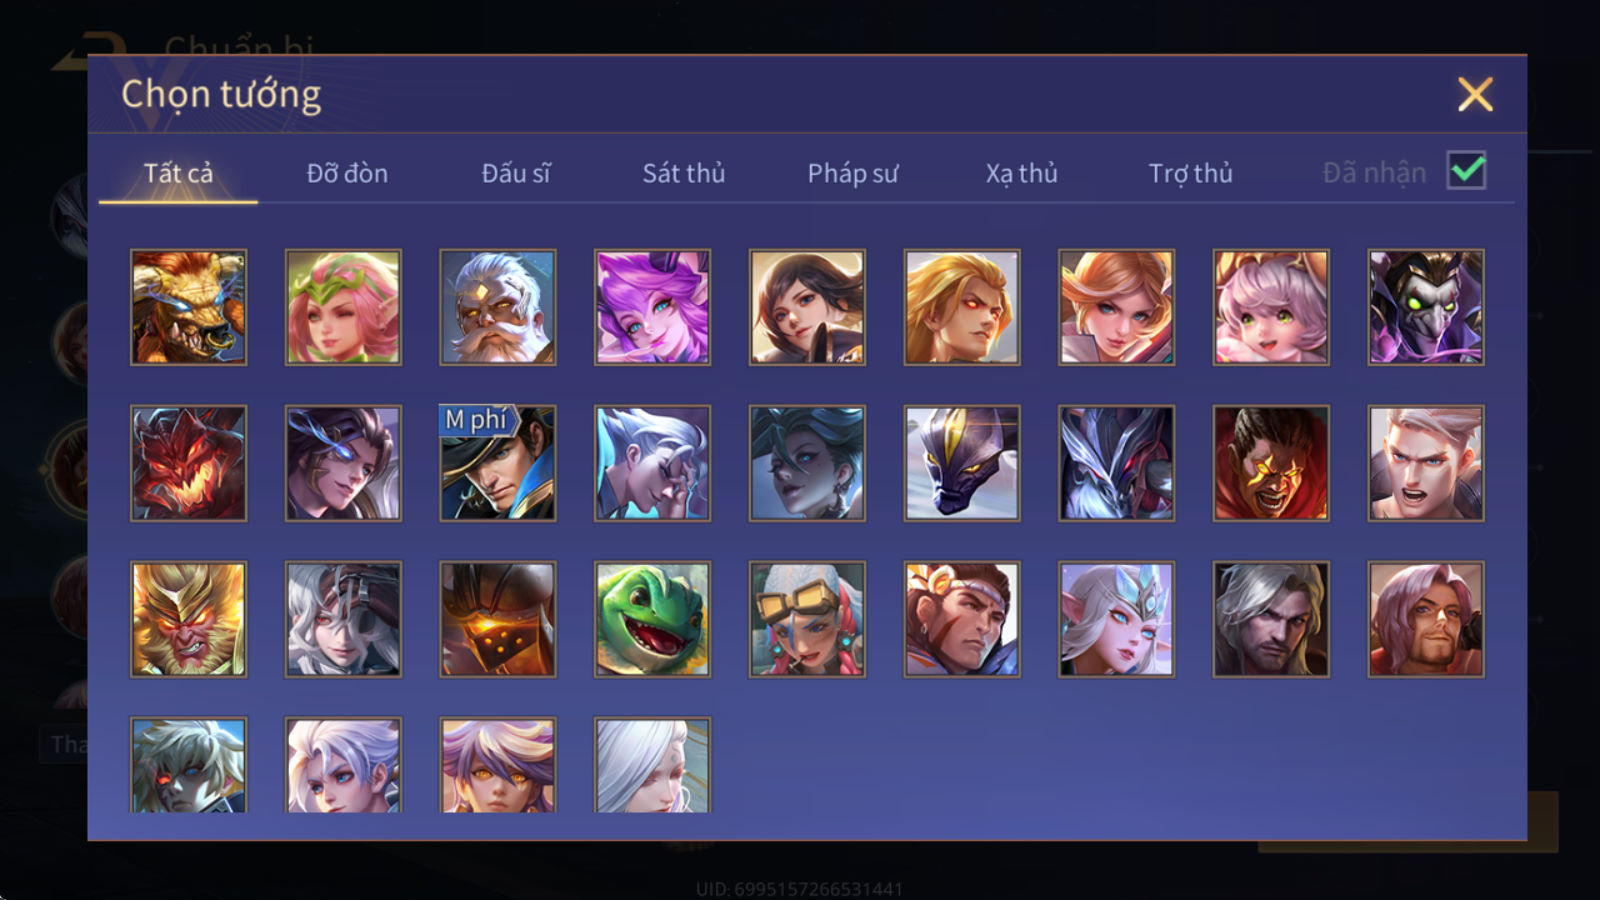The width and height of the screenshot is (1600, 900).
Task: Switch to the 'Đỡ đòn' tab
Action: pyautogui.click(x=347, y=173)
